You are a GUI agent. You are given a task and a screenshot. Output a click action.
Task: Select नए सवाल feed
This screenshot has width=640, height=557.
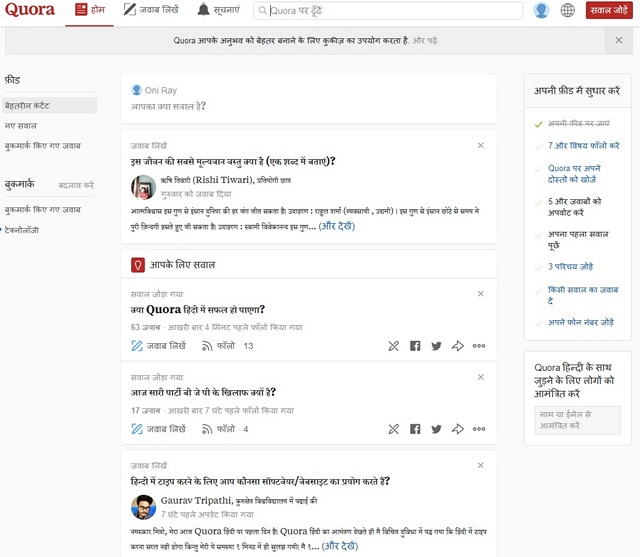tap(21, 126)
